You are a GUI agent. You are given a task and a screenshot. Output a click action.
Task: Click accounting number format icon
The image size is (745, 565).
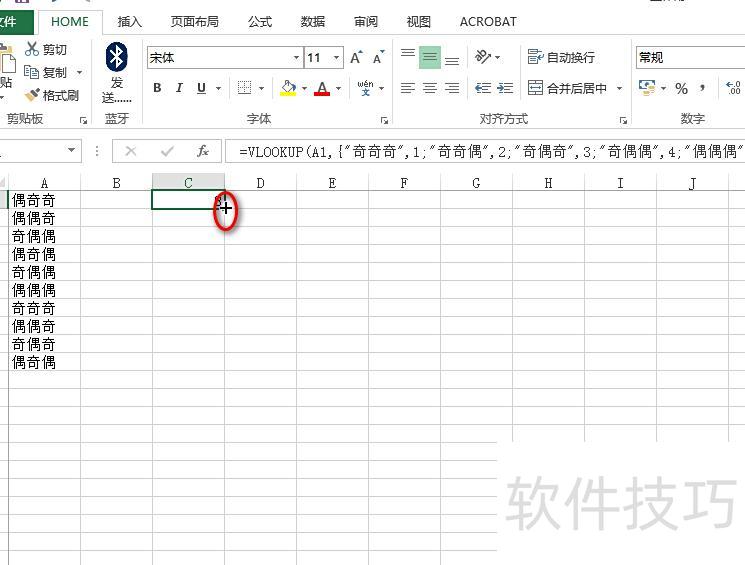point(647,88)
